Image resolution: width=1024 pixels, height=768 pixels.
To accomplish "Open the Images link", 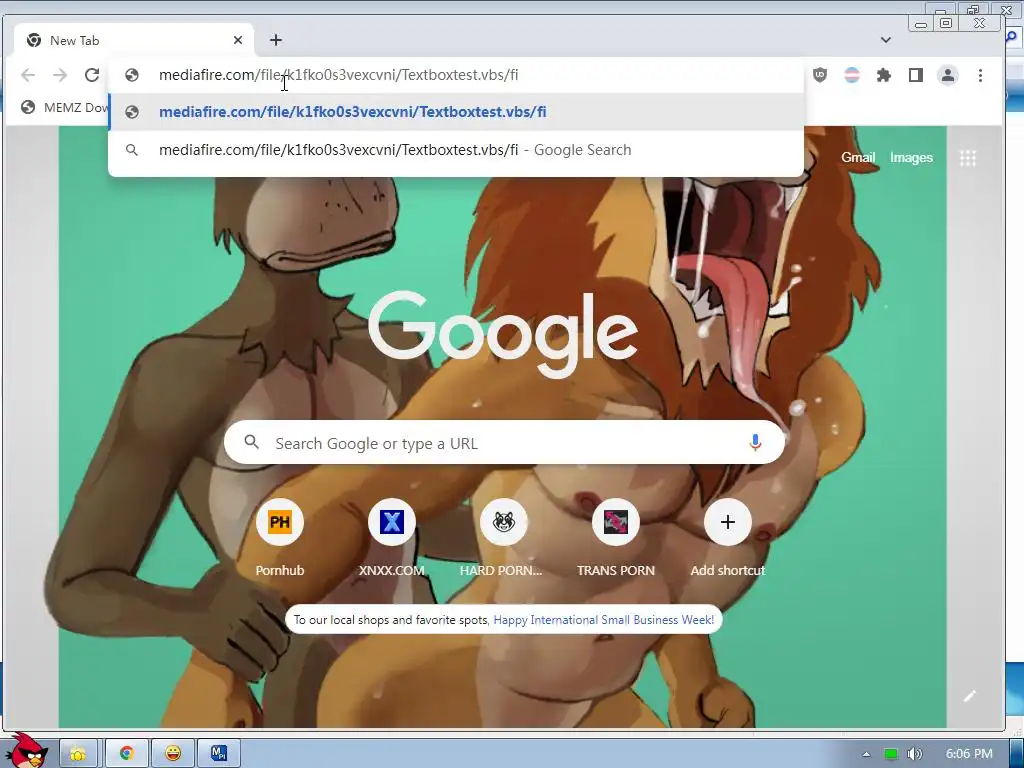I will [x=911, y=157].
